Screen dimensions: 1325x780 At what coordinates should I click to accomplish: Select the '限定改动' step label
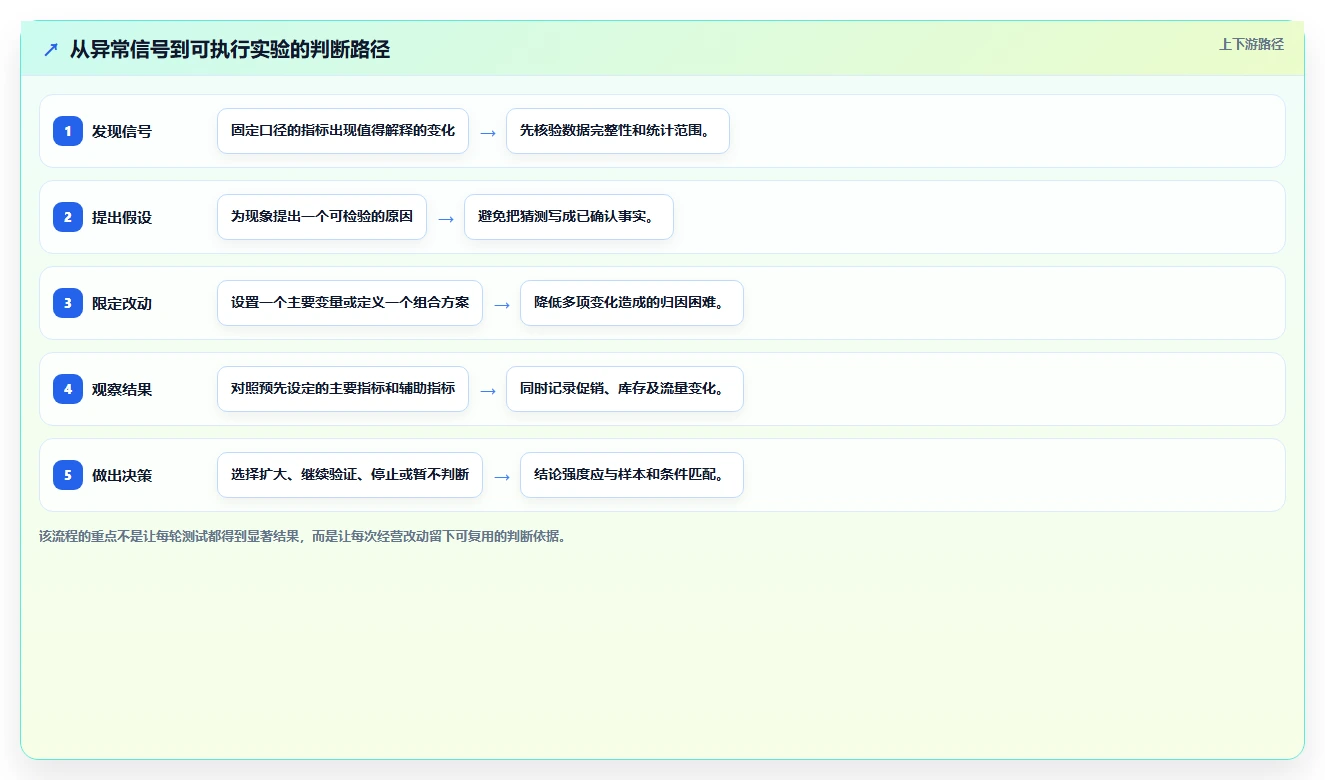(x=122, y=303)
